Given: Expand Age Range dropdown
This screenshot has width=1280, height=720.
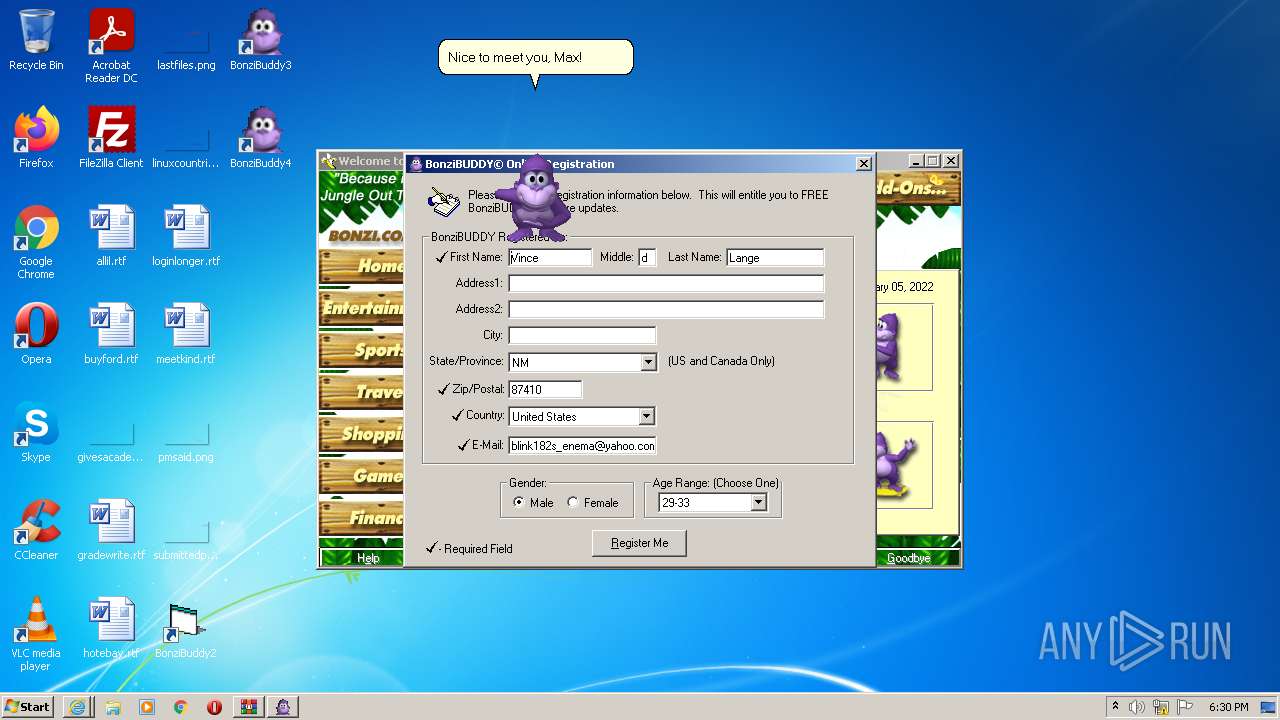Looking at the screenshot, I should pyautogui.click(x=758, y=502).
